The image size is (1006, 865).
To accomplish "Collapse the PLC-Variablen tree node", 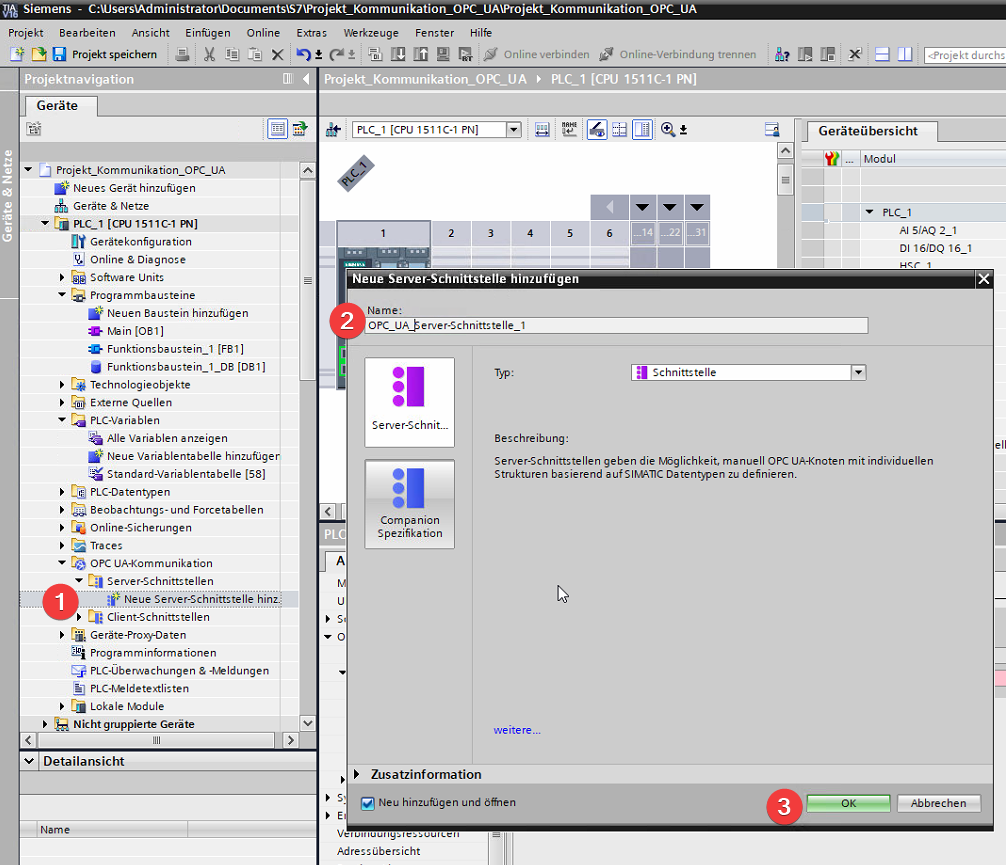I will tap(62, 420).
